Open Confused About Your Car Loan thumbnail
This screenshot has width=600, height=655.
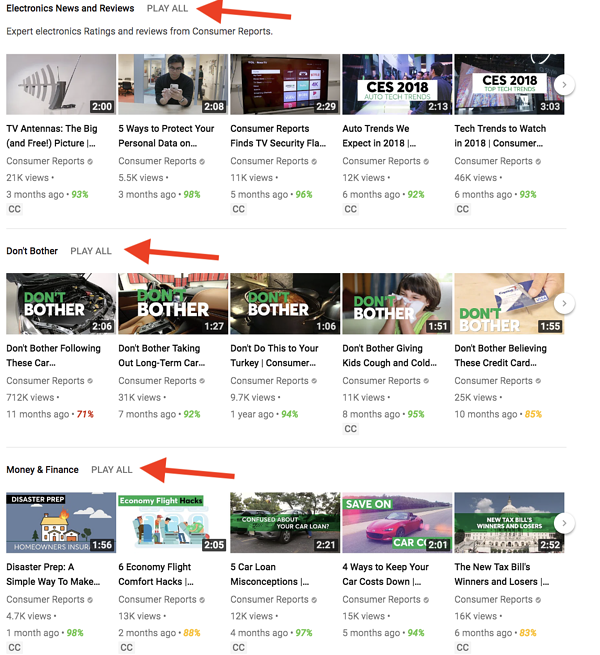click(285, 523)
